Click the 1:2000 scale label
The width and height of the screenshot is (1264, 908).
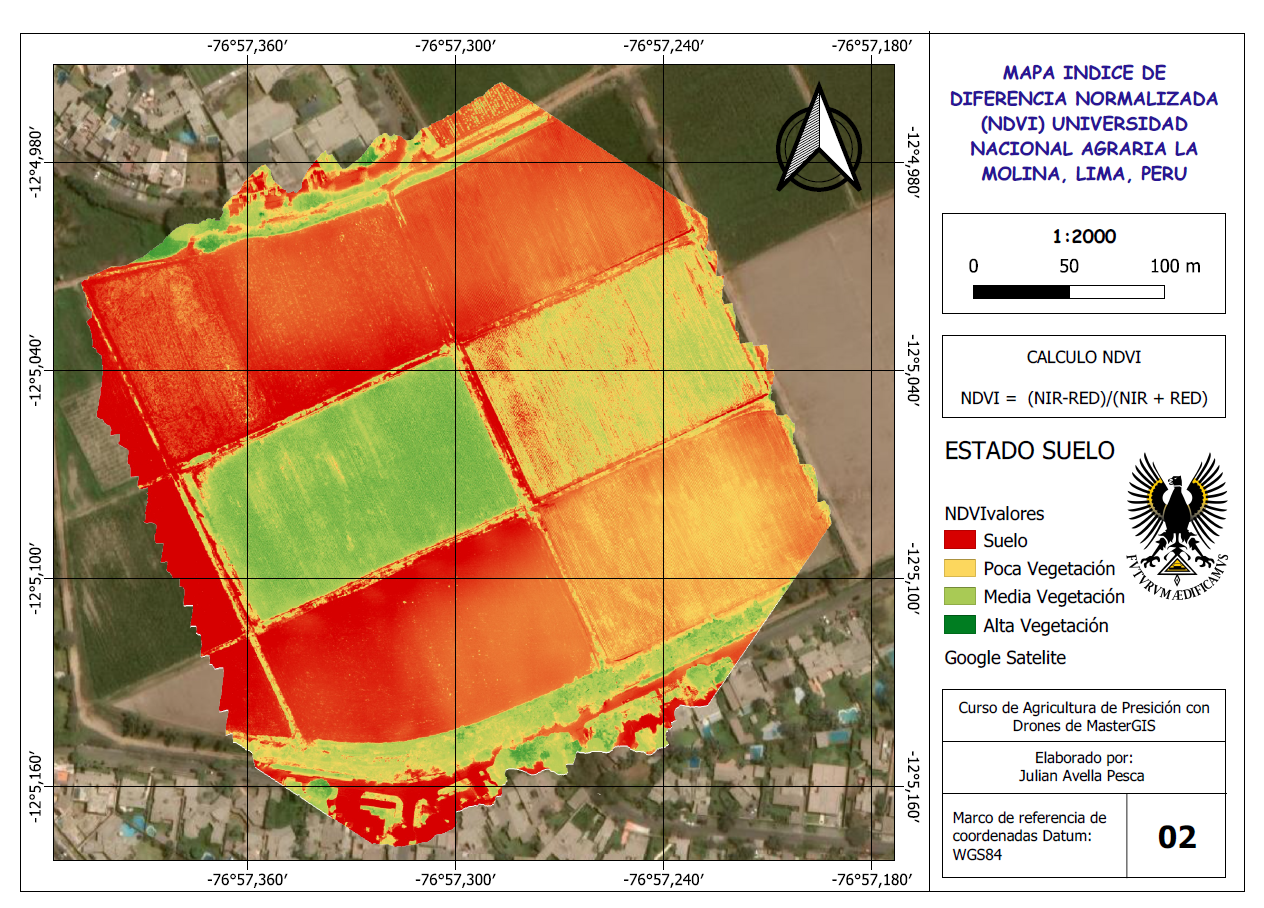coord(1084,237)
